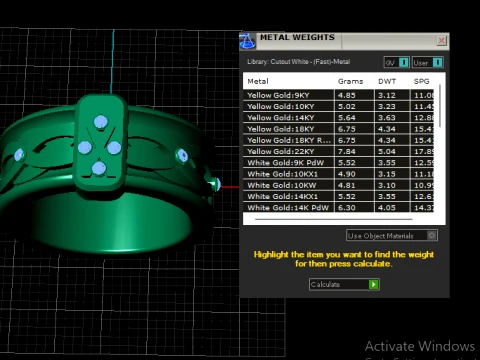The width and height of the screenshot is (480, 360).
Task: Click the SPG column header
Action: [421, 81]
